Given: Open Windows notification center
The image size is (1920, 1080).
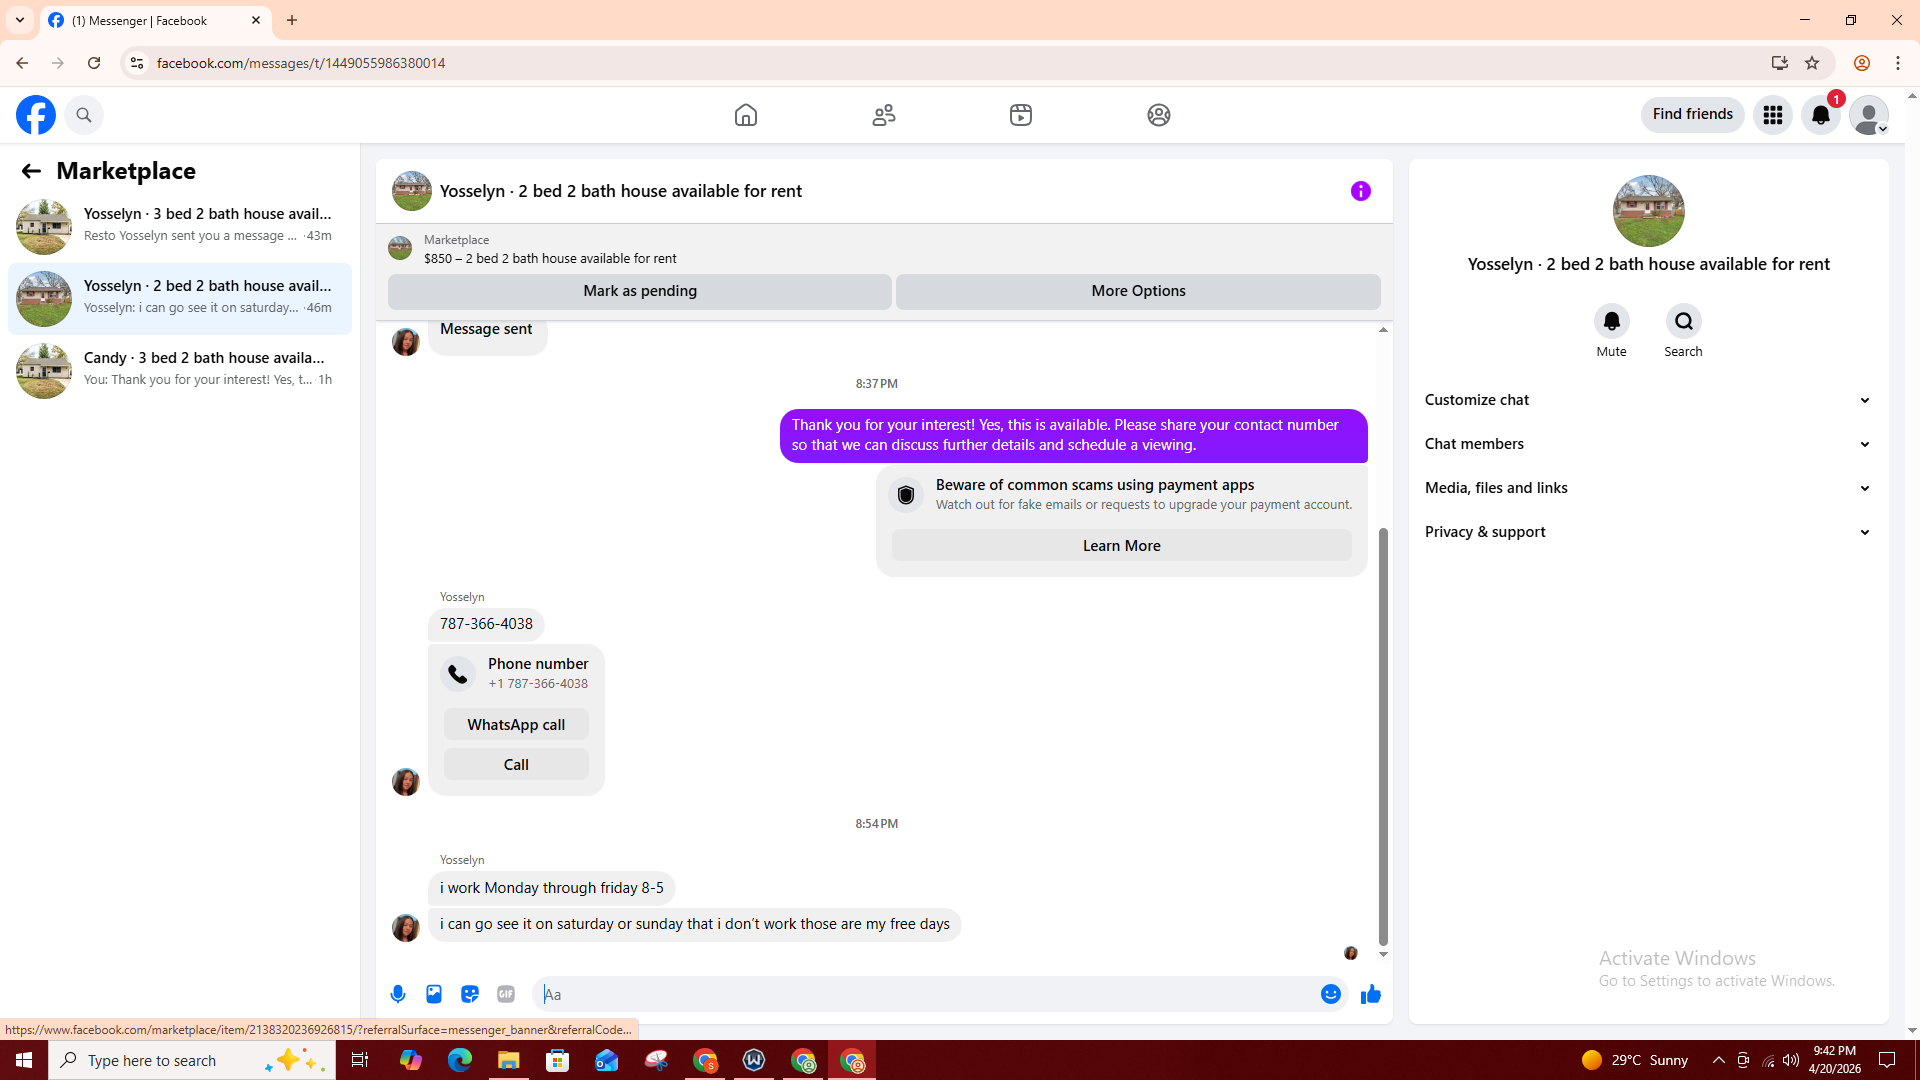Looking at the screenshot, I should pos(1887,1060).
